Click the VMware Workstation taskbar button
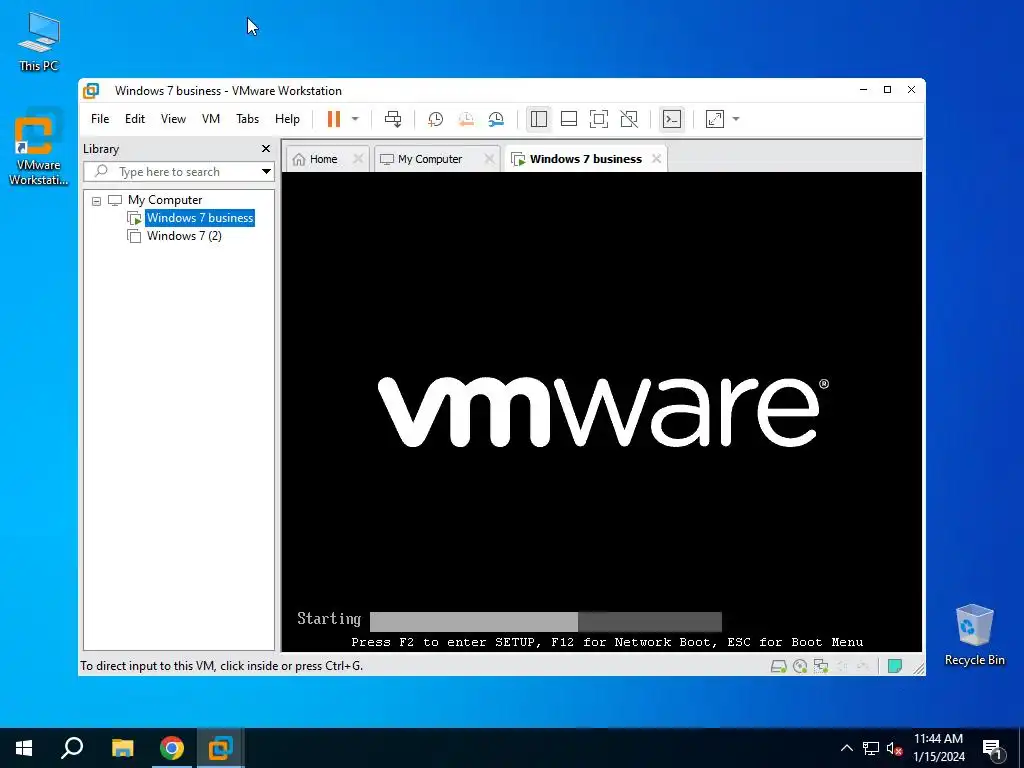The width and height of the screenshot is (1024, 768). point(221,748)
